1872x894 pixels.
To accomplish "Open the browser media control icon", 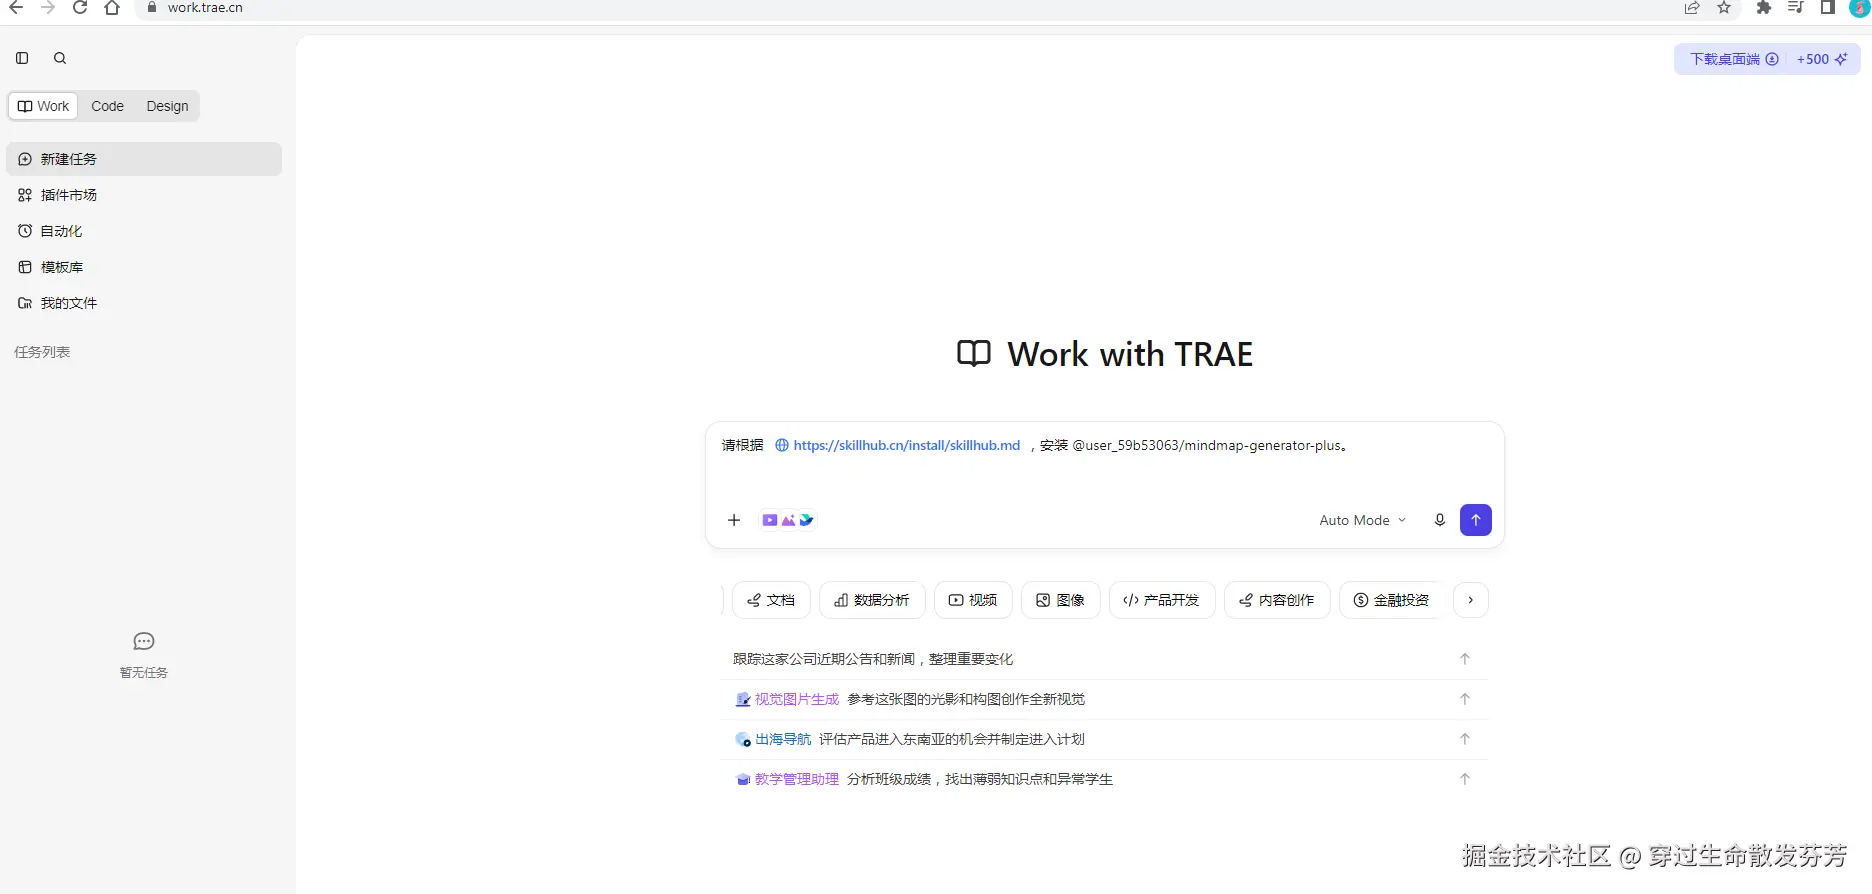I will coord(1795,7).
